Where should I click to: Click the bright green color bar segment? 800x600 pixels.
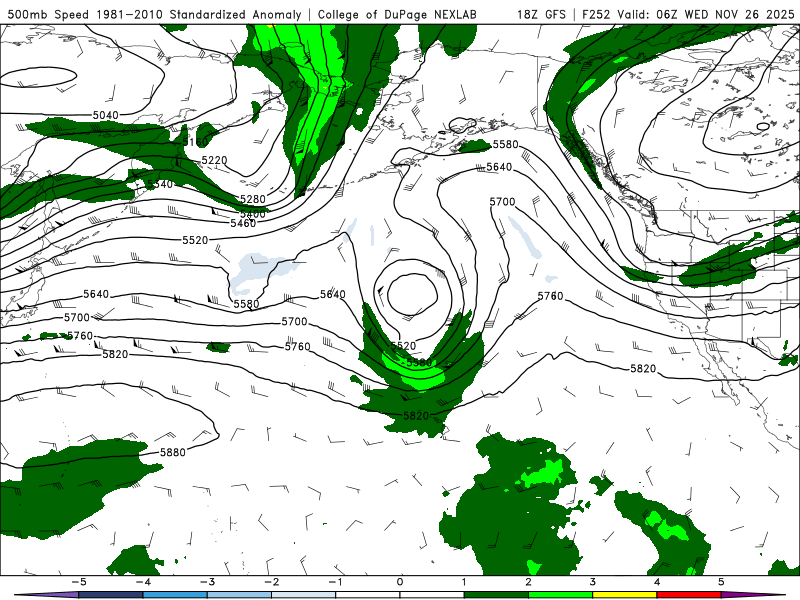(561, 595)
